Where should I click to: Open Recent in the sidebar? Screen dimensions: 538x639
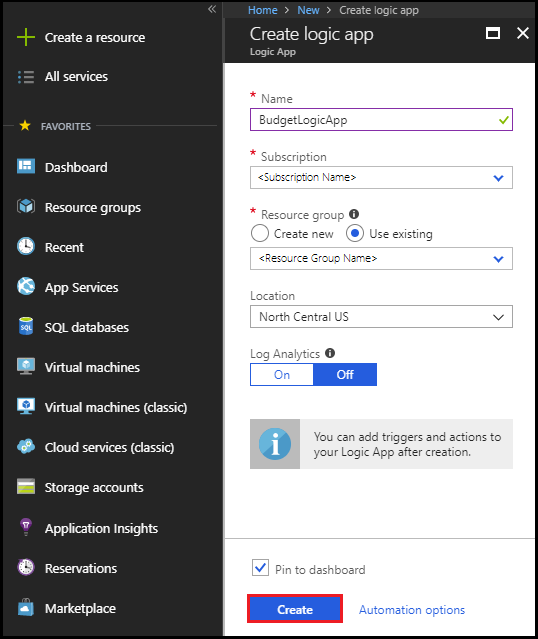tap(64, 247)
